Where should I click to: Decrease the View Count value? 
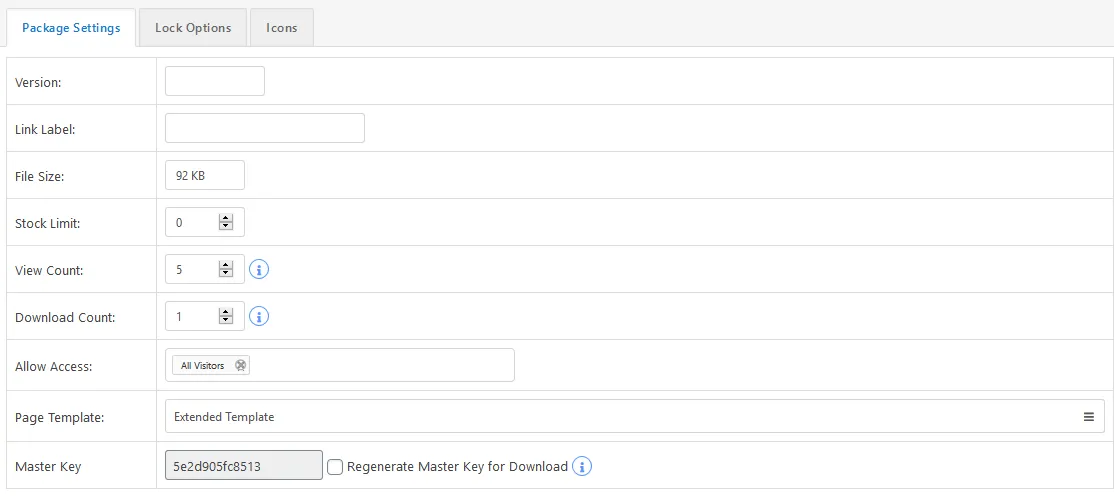(x=226, y=274)
